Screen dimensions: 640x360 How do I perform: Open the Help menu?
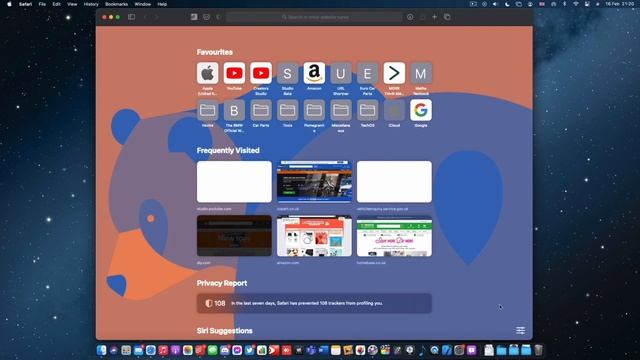click(x=162, y=4)
